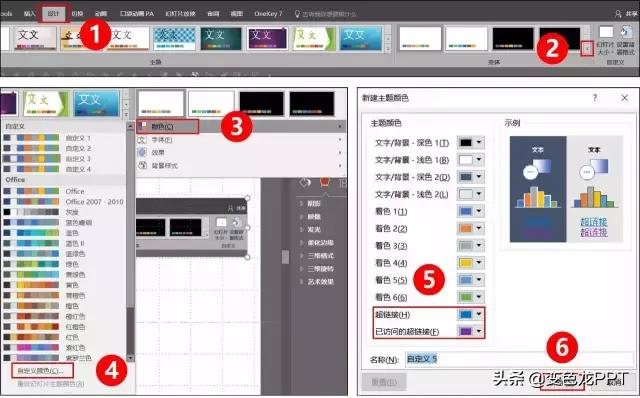
Task: Open 文字/背景 - 深色 2 color dropdown
Action: click(471, 177)
